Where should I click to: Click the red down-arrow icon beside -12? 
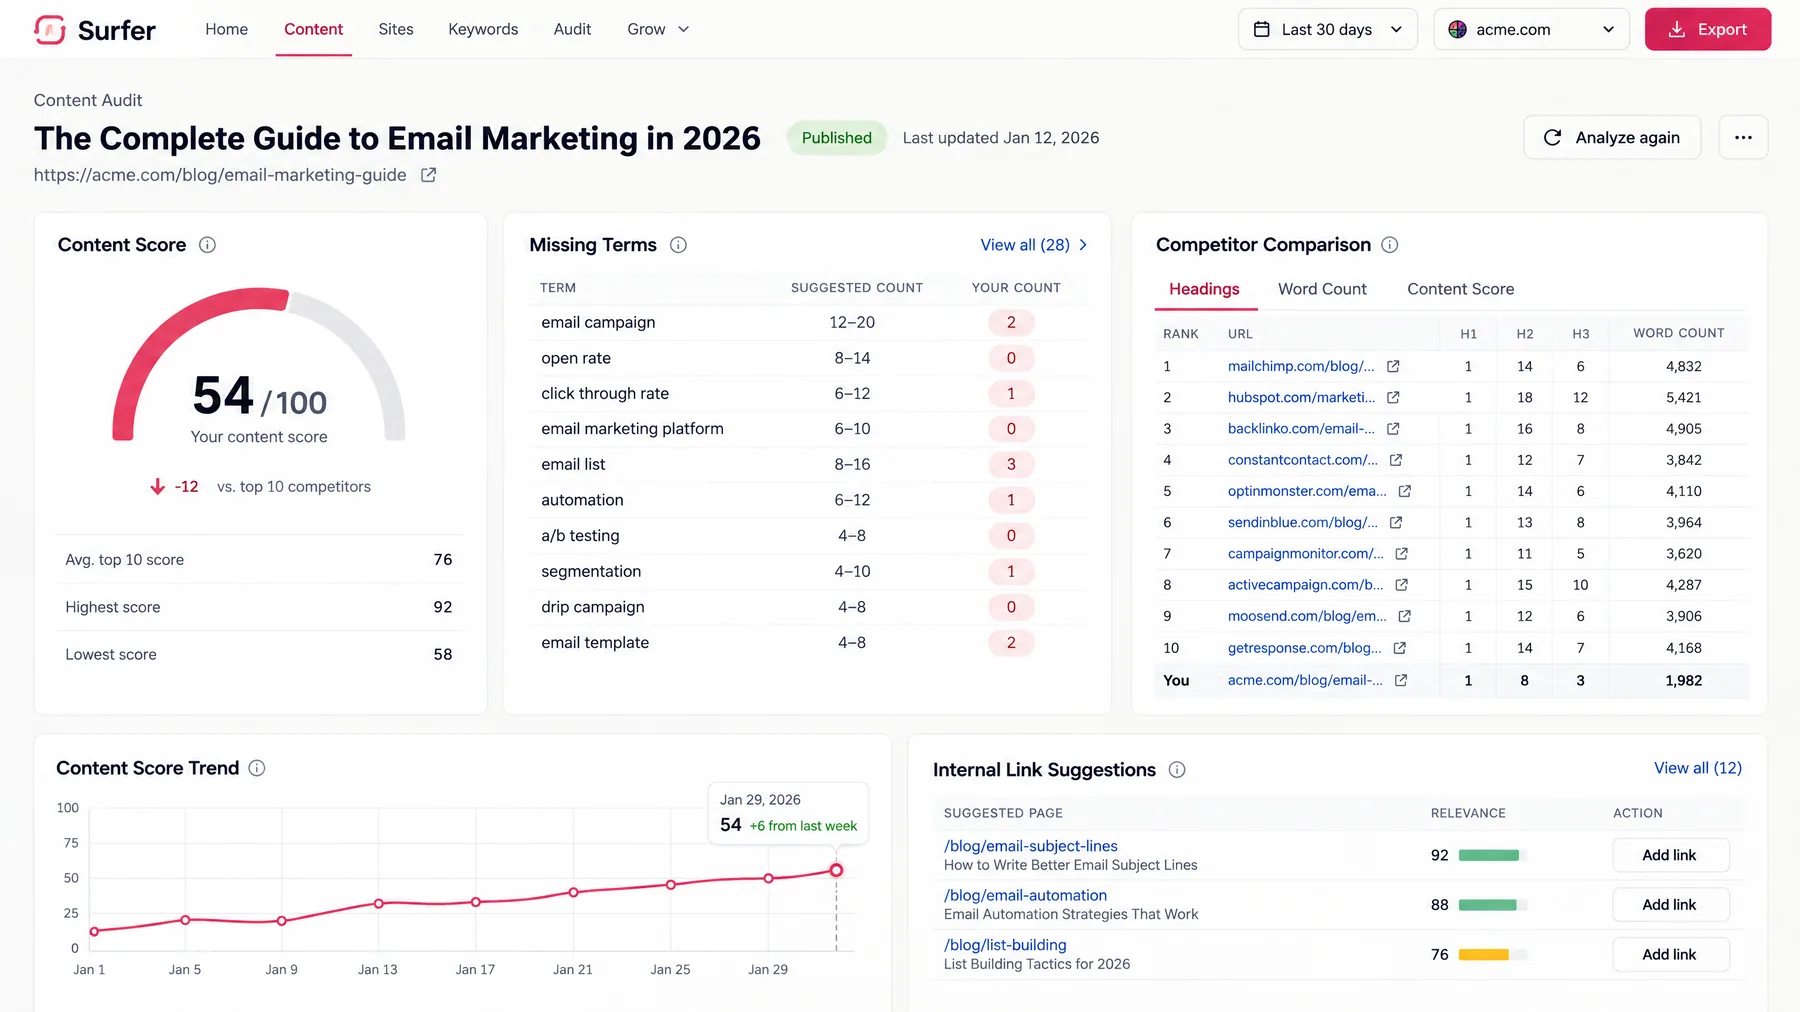click(157, 487)
